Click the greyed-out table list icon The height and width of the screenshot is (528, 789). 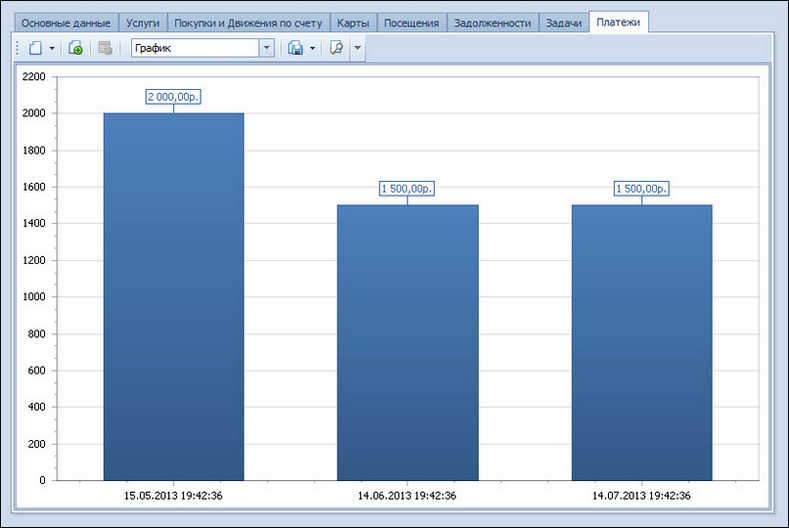coord(105,48)
